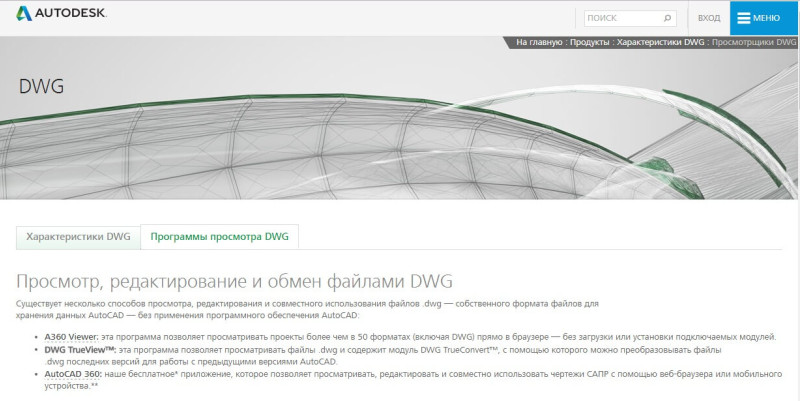The image size is (800, 401).
Task: Select the Программы просмотра DWG tab
Action: (x=219, y=237)
